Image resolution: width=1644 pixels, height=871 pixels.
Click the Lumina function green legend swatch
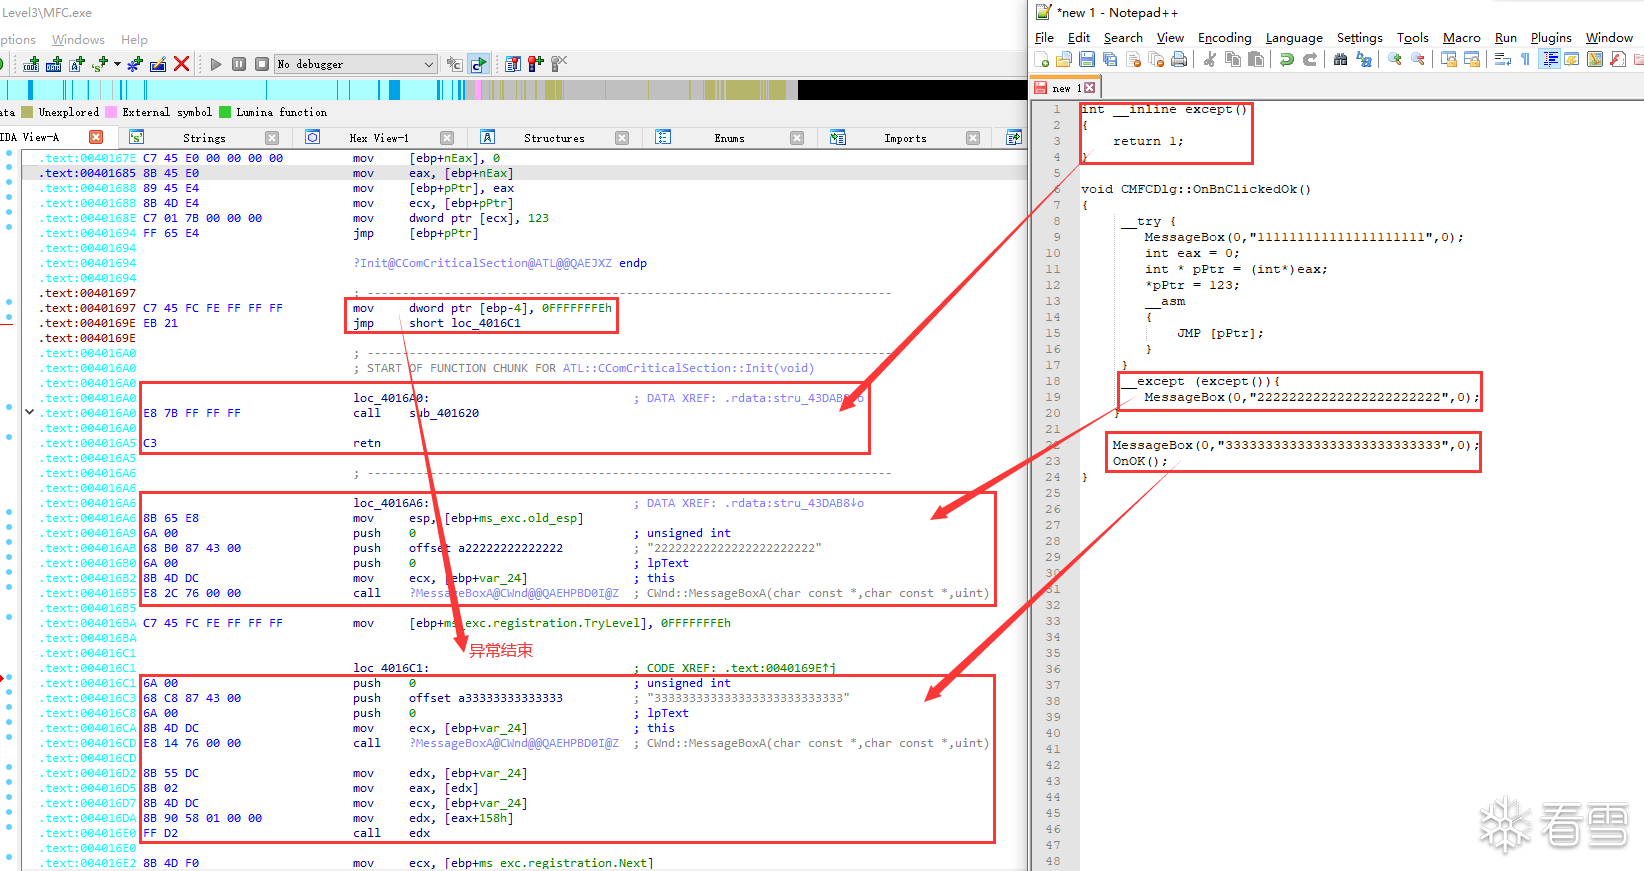225,112
